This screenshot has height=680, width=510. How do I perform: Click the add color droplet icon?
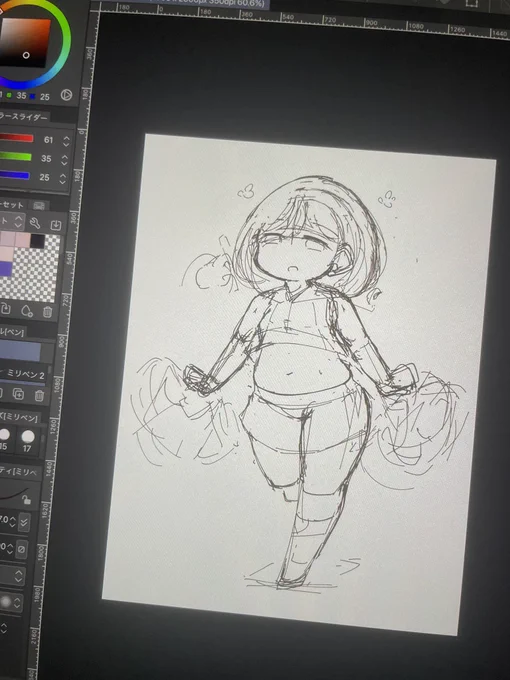coord(26,310)
